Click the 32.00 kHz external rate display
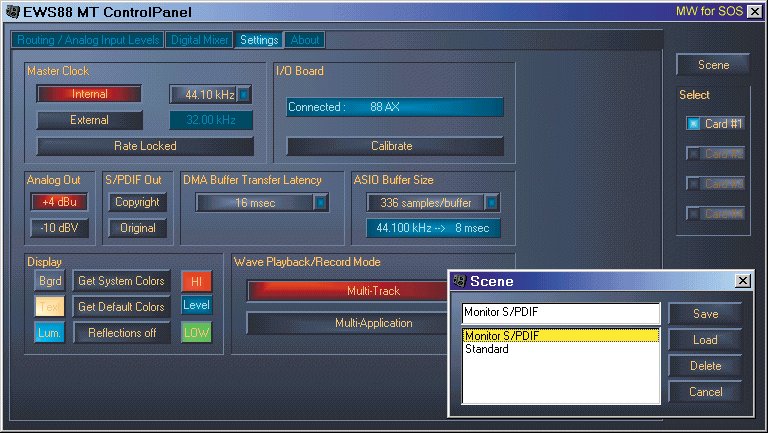The height and width of the screenshot is (433, 768). (211, 120)
